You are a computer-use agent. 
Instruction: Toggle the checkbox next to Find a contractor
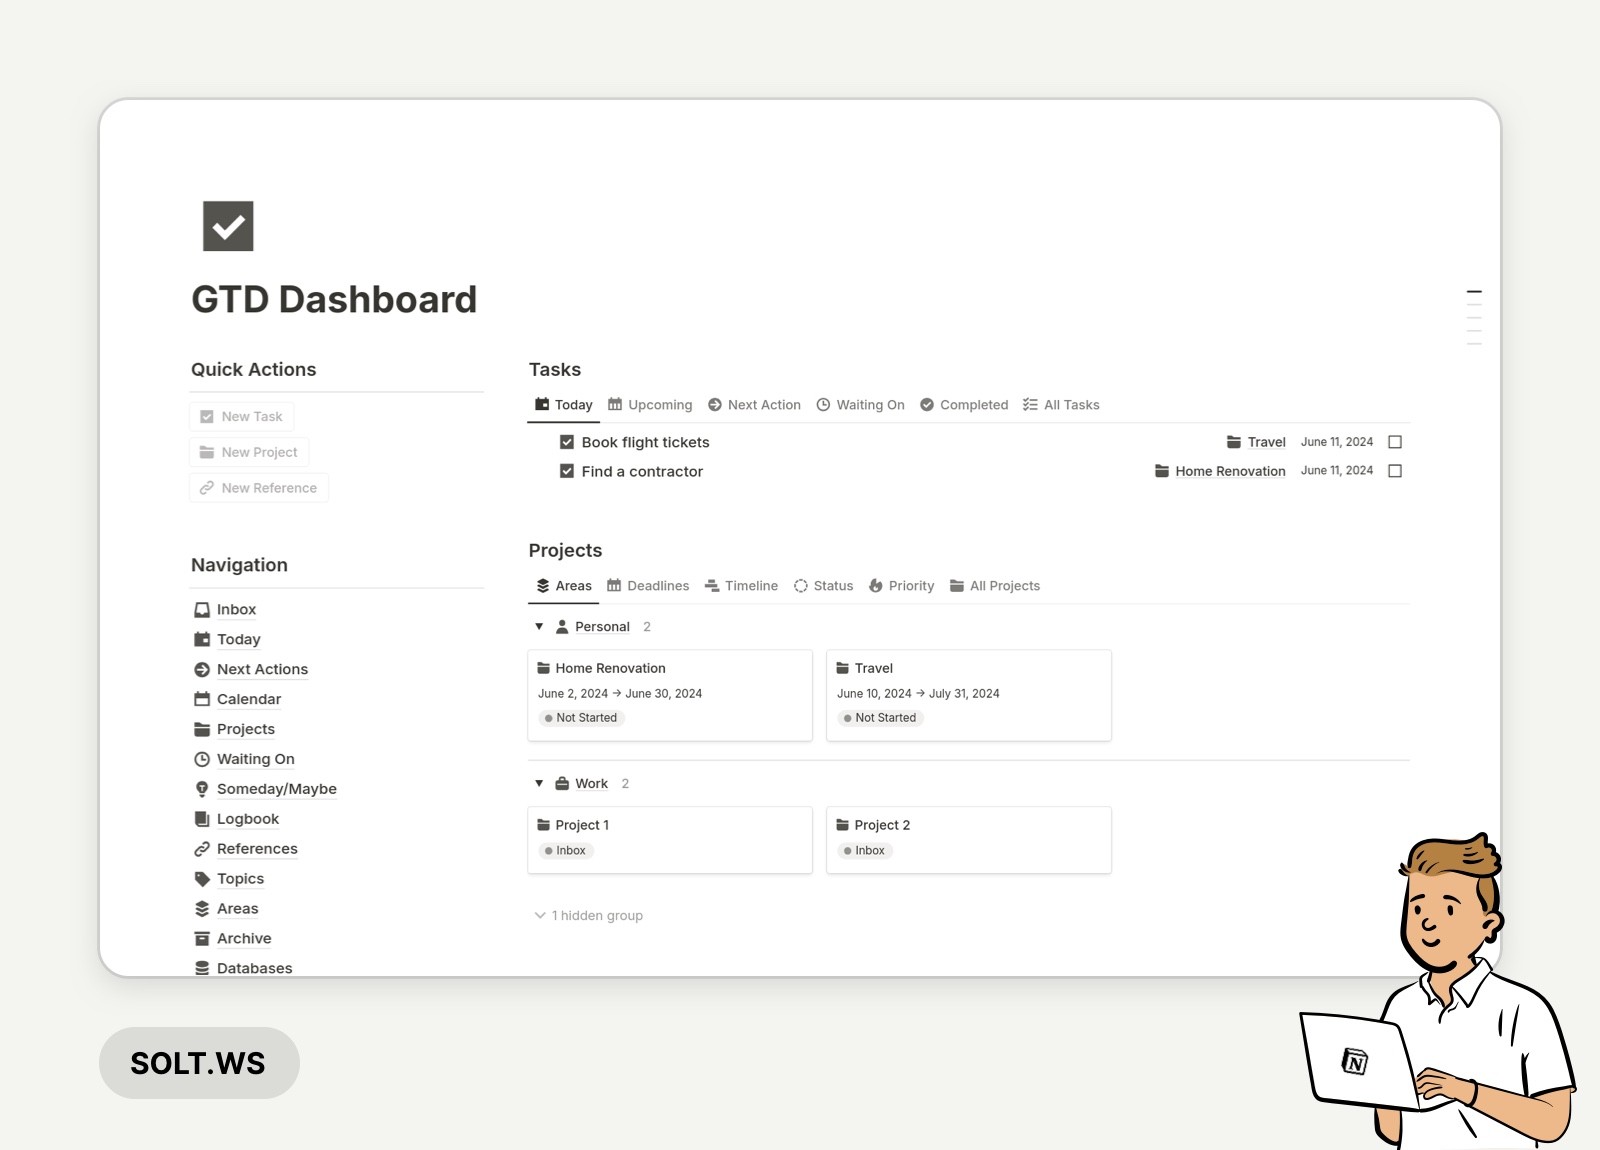point(566,471)
